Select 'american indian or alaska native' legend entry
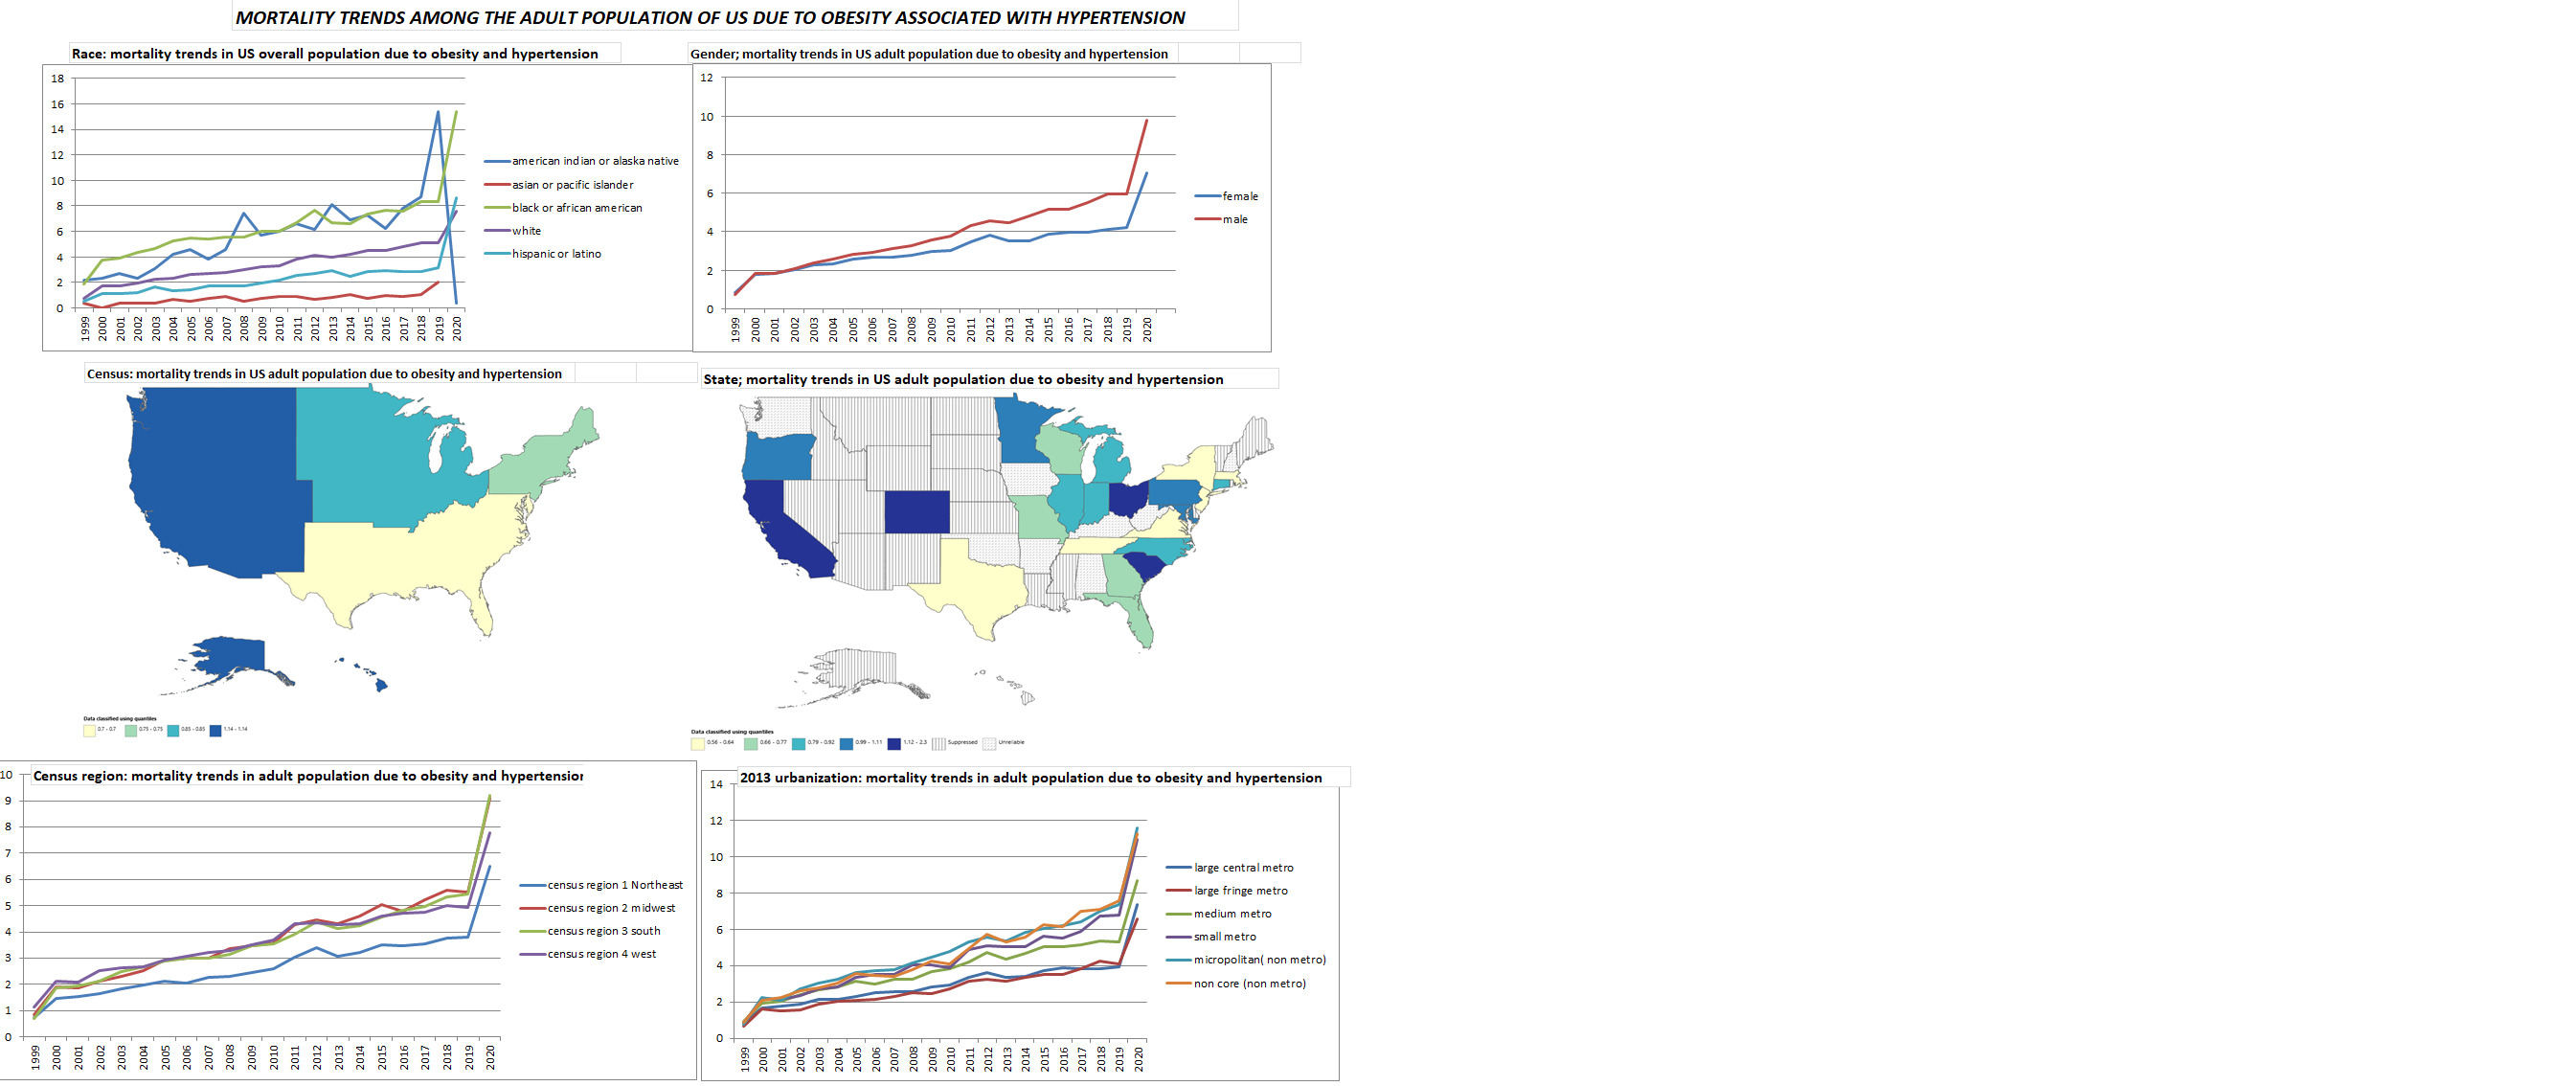The image size is (2576, 1086). (594, 161)
